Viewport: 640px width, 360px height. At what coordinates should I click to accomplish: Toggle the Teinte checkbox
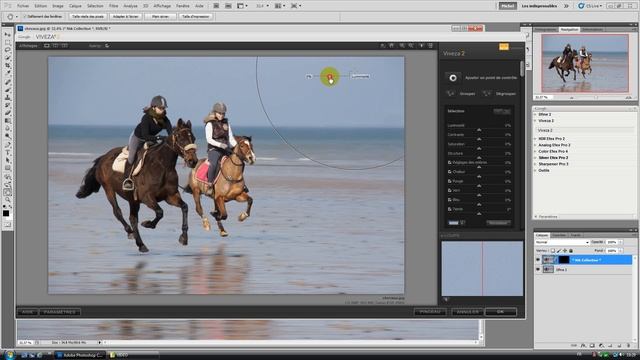449,209
